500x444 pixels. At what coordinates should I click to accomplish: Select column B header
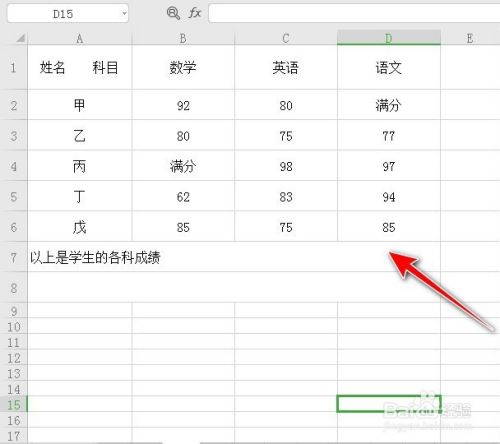[x=183, y=38]
